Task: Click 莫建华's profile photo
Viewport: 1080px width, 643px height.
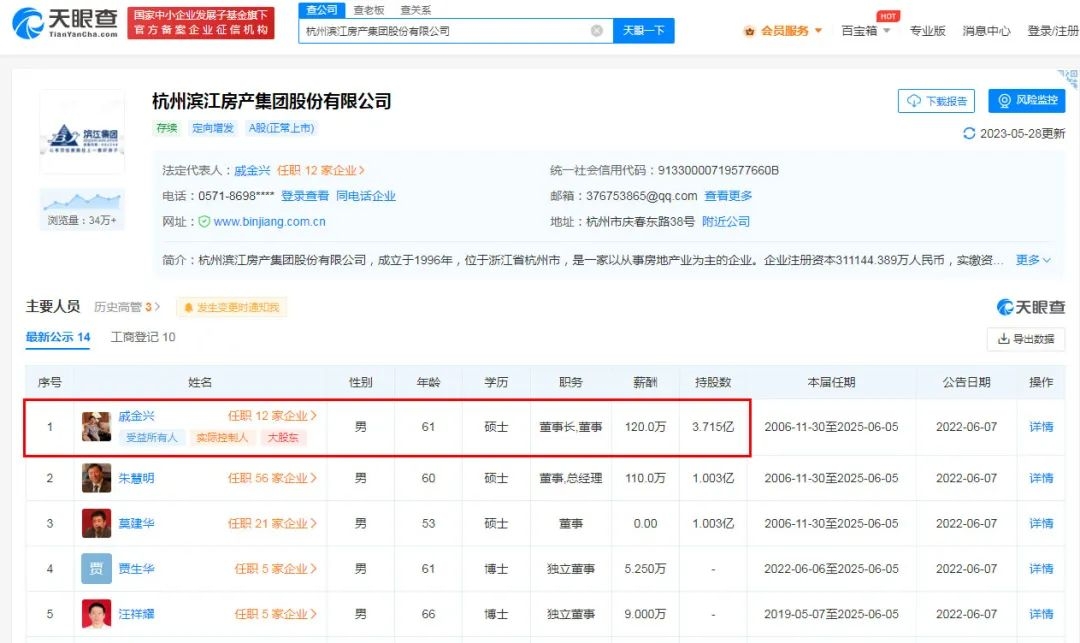Action: coord(96,523)
